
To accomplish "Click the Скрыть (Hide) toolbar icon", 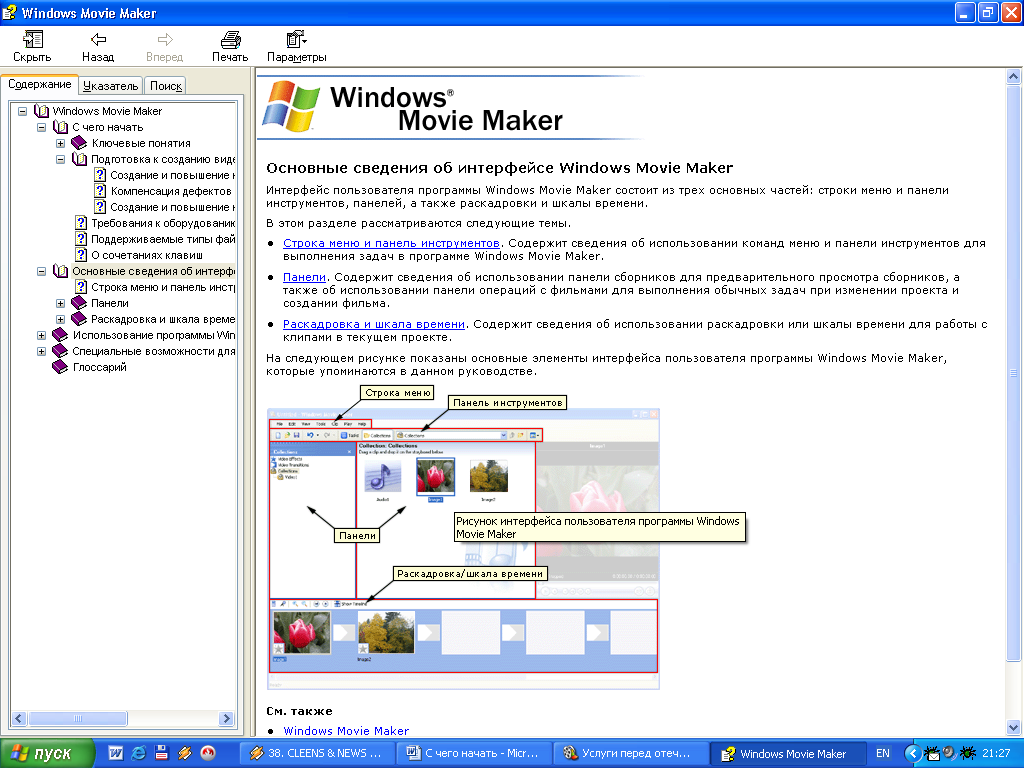I will pos(32,40).
